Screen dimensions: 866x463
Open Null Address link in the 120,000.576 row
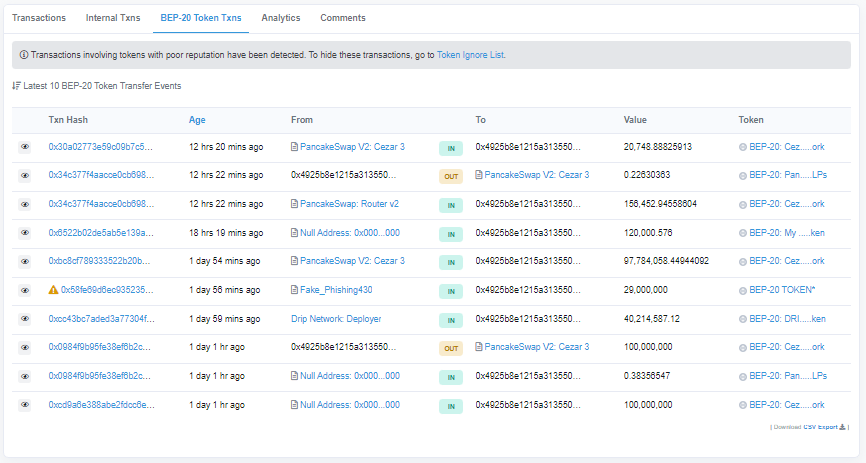[350, 233]
